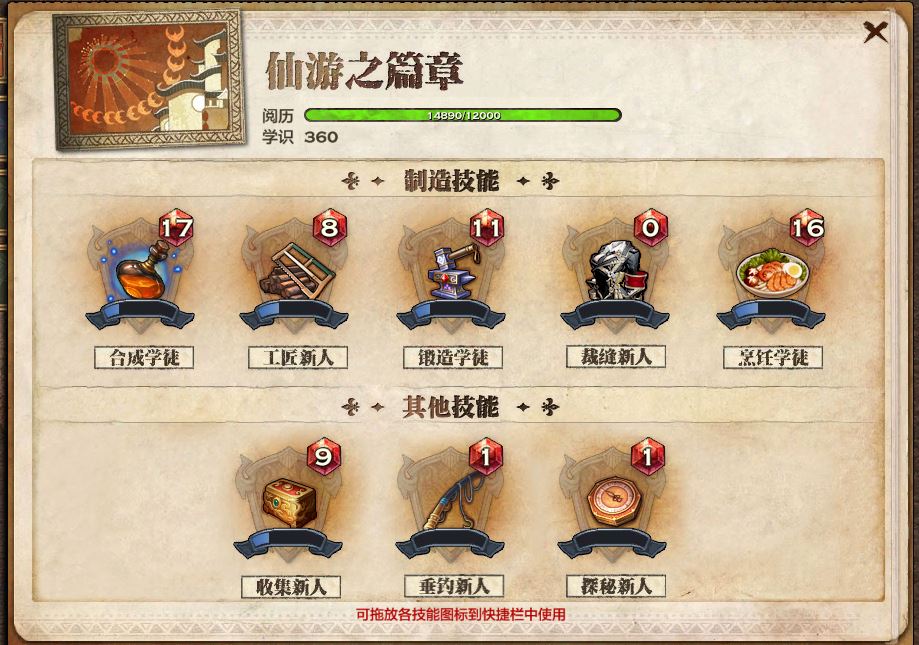919x645 pixels.
Task: Click the chapter illustration thumbnail with sun
Action: pyautogui.click(x=149, y=80)
